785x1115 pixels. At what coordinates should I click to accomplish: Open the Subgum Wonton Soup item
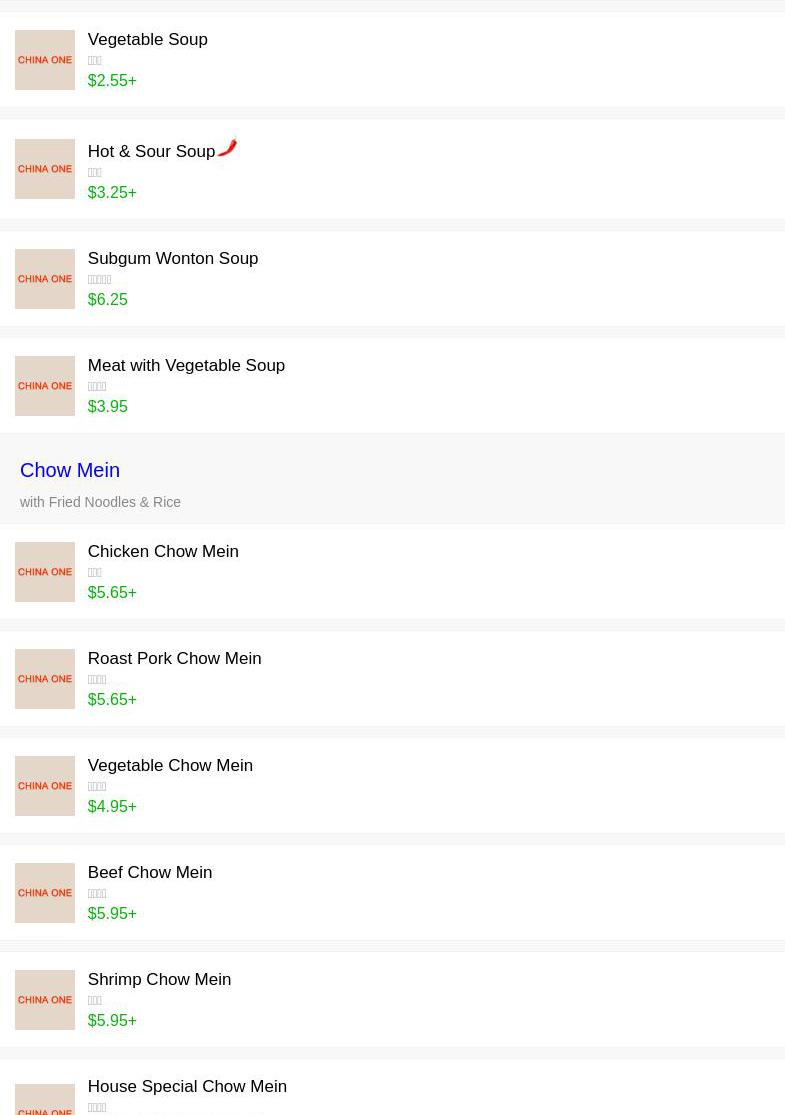coord(172,259)
